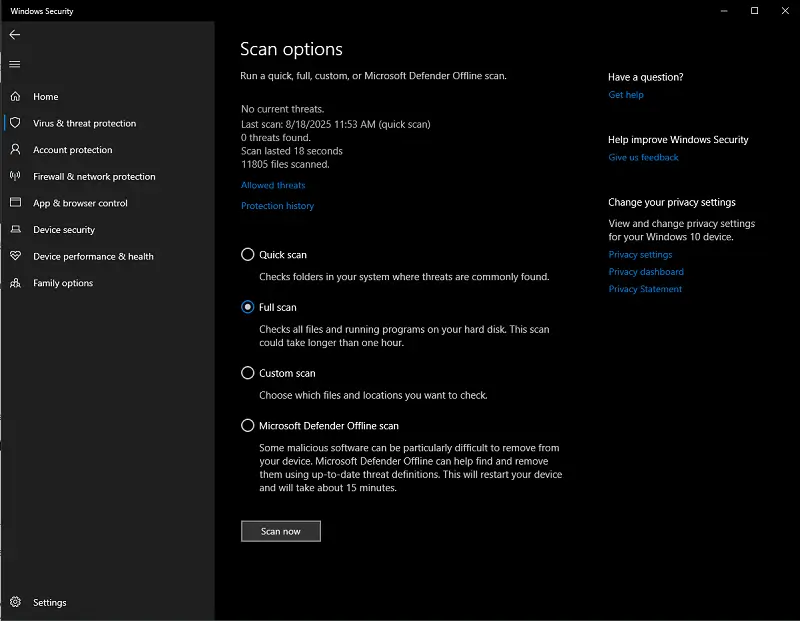The image size is (800, 621).
Task: Click the Family options icon
Action: tap(15, 283)
